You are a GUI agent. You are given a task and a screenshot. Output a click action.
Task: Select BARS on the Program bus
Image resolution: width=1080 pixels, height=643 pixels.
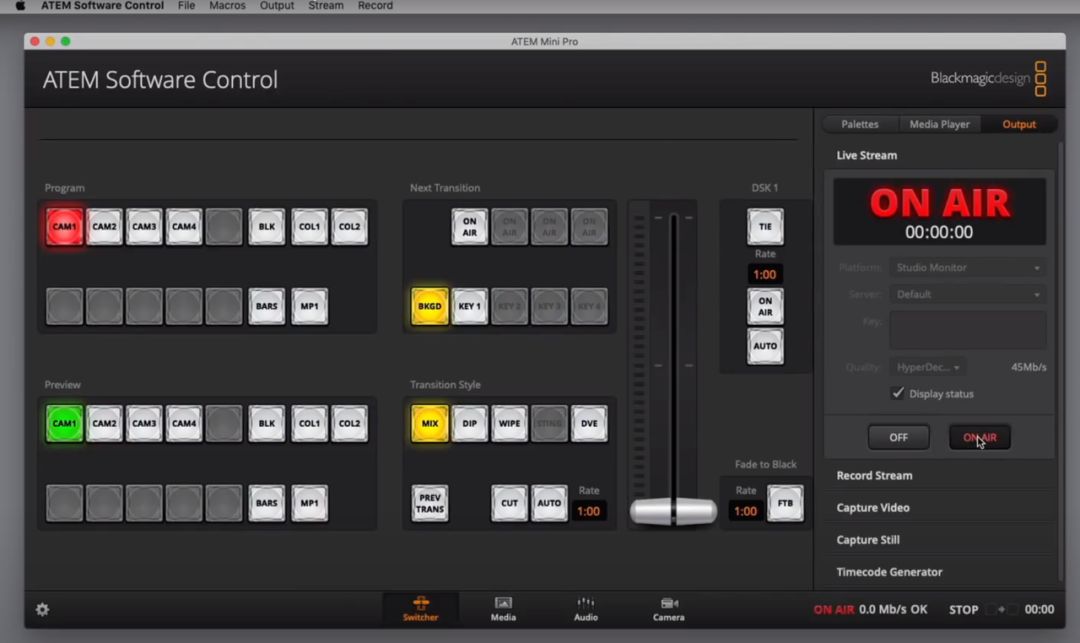click(x=267, y=306)
